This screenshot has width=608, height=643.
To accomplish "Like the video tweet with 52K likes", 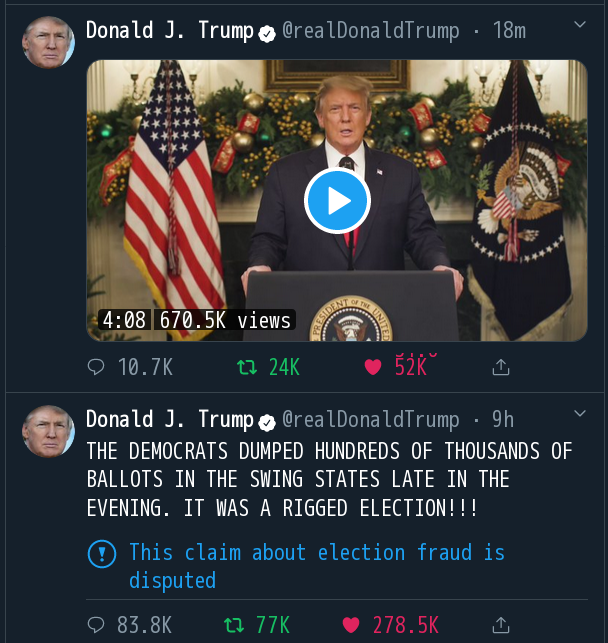I will pos(373,368).
